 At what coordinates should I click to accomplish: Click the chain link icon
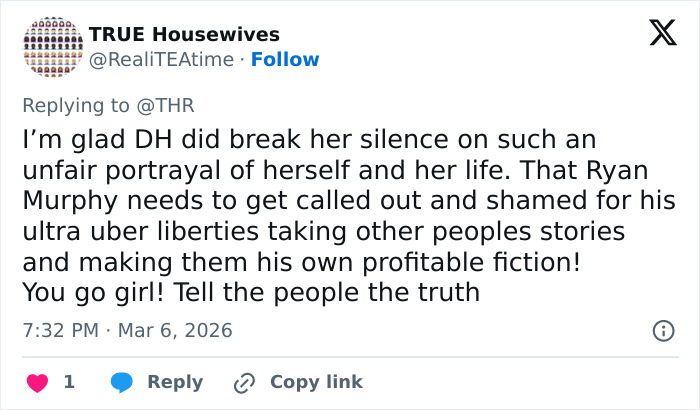[x=244, y=382]
